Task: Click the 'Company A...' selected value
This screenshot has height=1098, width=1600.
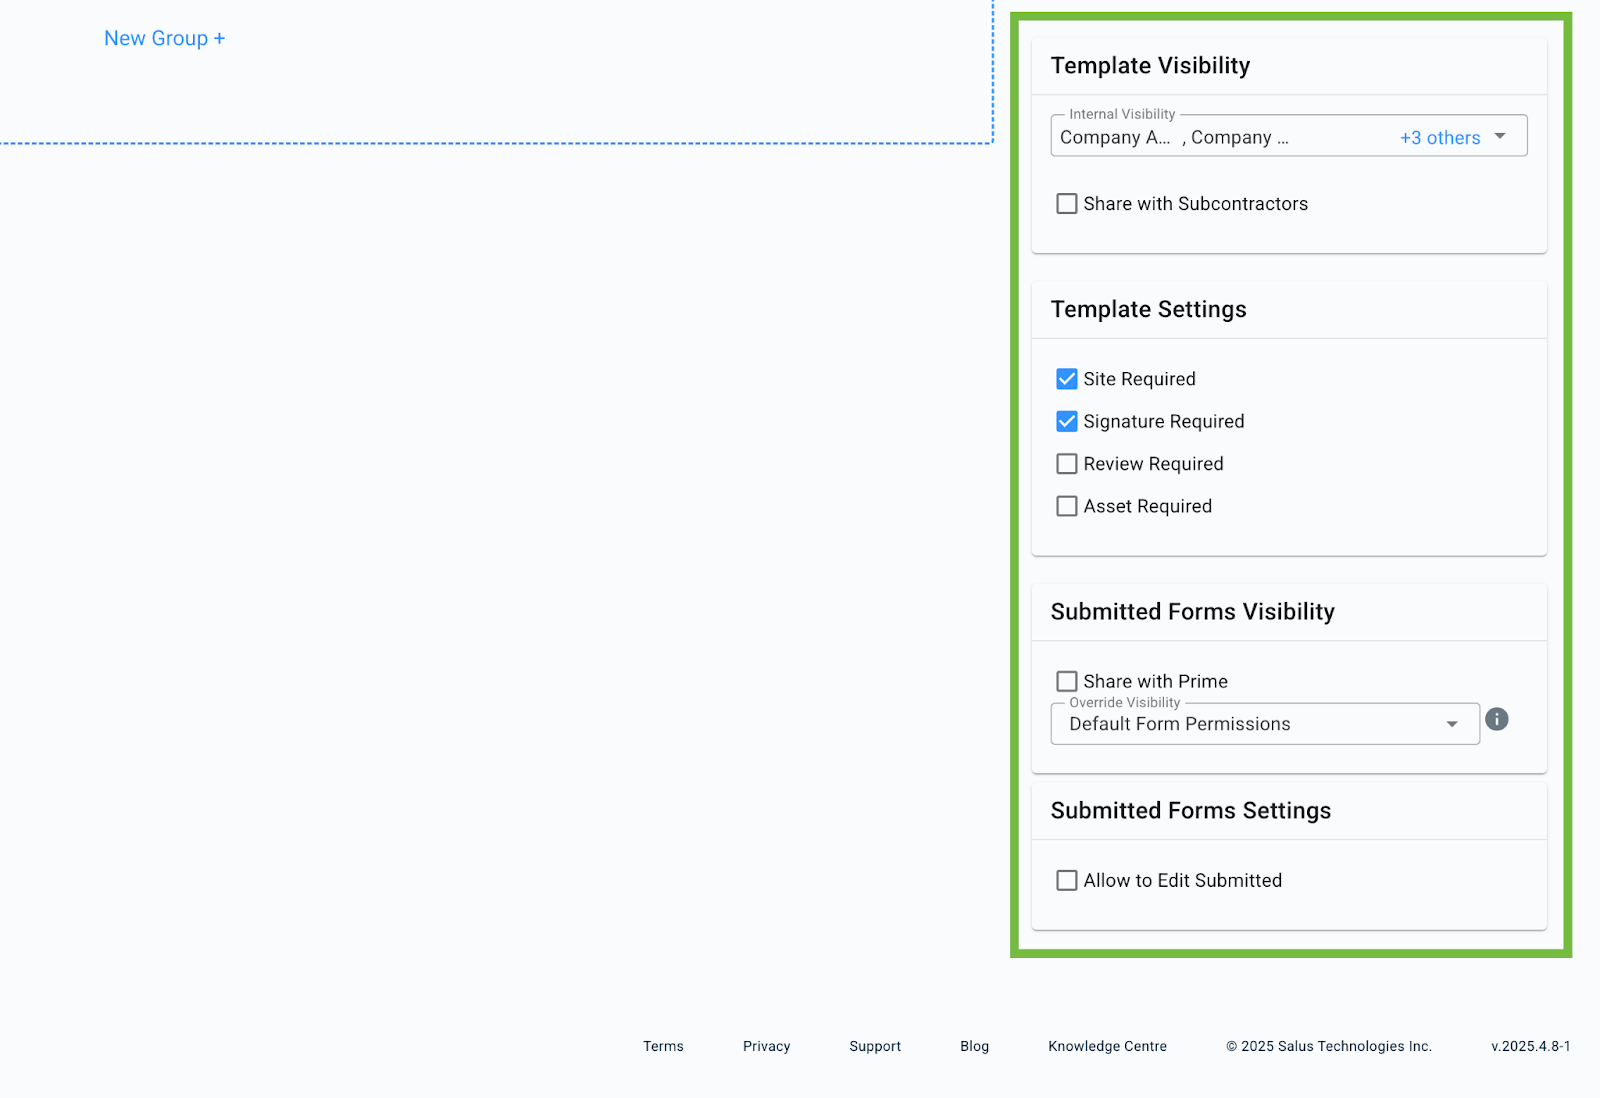Action: point(1114,138)
